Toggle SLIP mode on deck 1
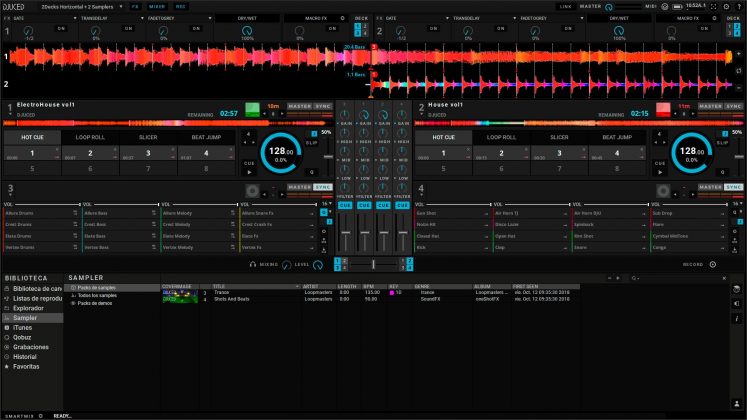Viewport: 747px width, 420px height. 312,143
